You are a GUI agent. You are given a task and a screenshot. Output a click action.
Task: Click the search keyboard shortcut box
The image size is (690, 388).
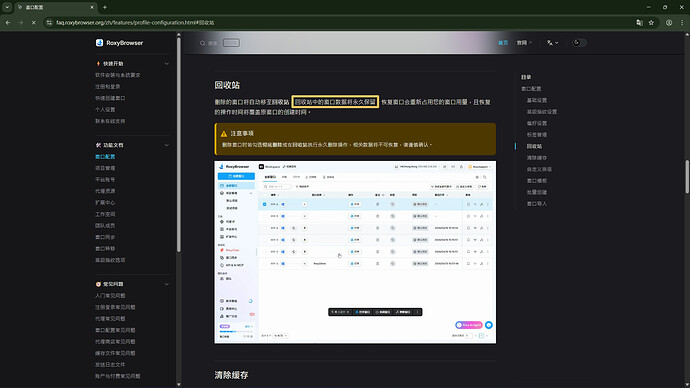(231, 43)
